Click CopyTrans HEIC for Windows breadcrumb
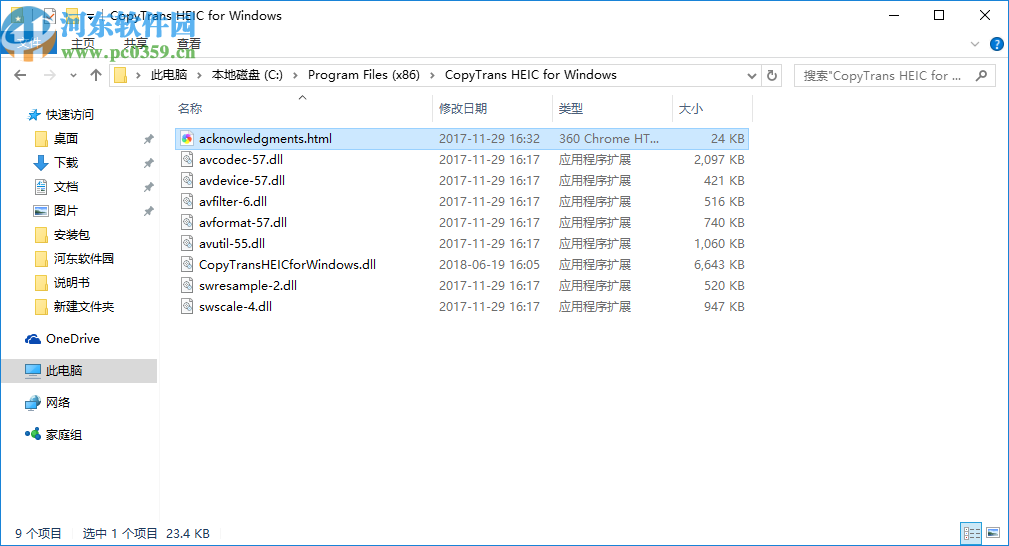This screenshot has width=1009, height=546. tap(531, 75)
